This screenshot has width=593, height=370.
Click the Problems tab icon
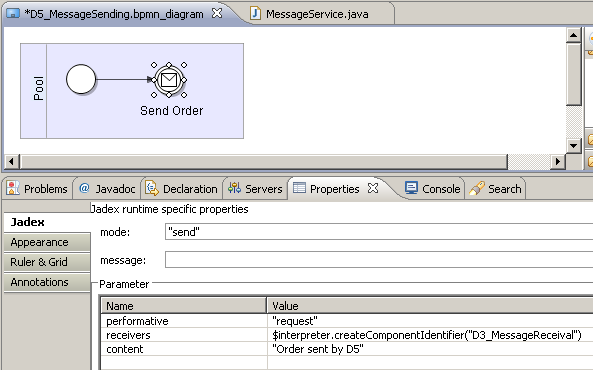coord(13,188)
